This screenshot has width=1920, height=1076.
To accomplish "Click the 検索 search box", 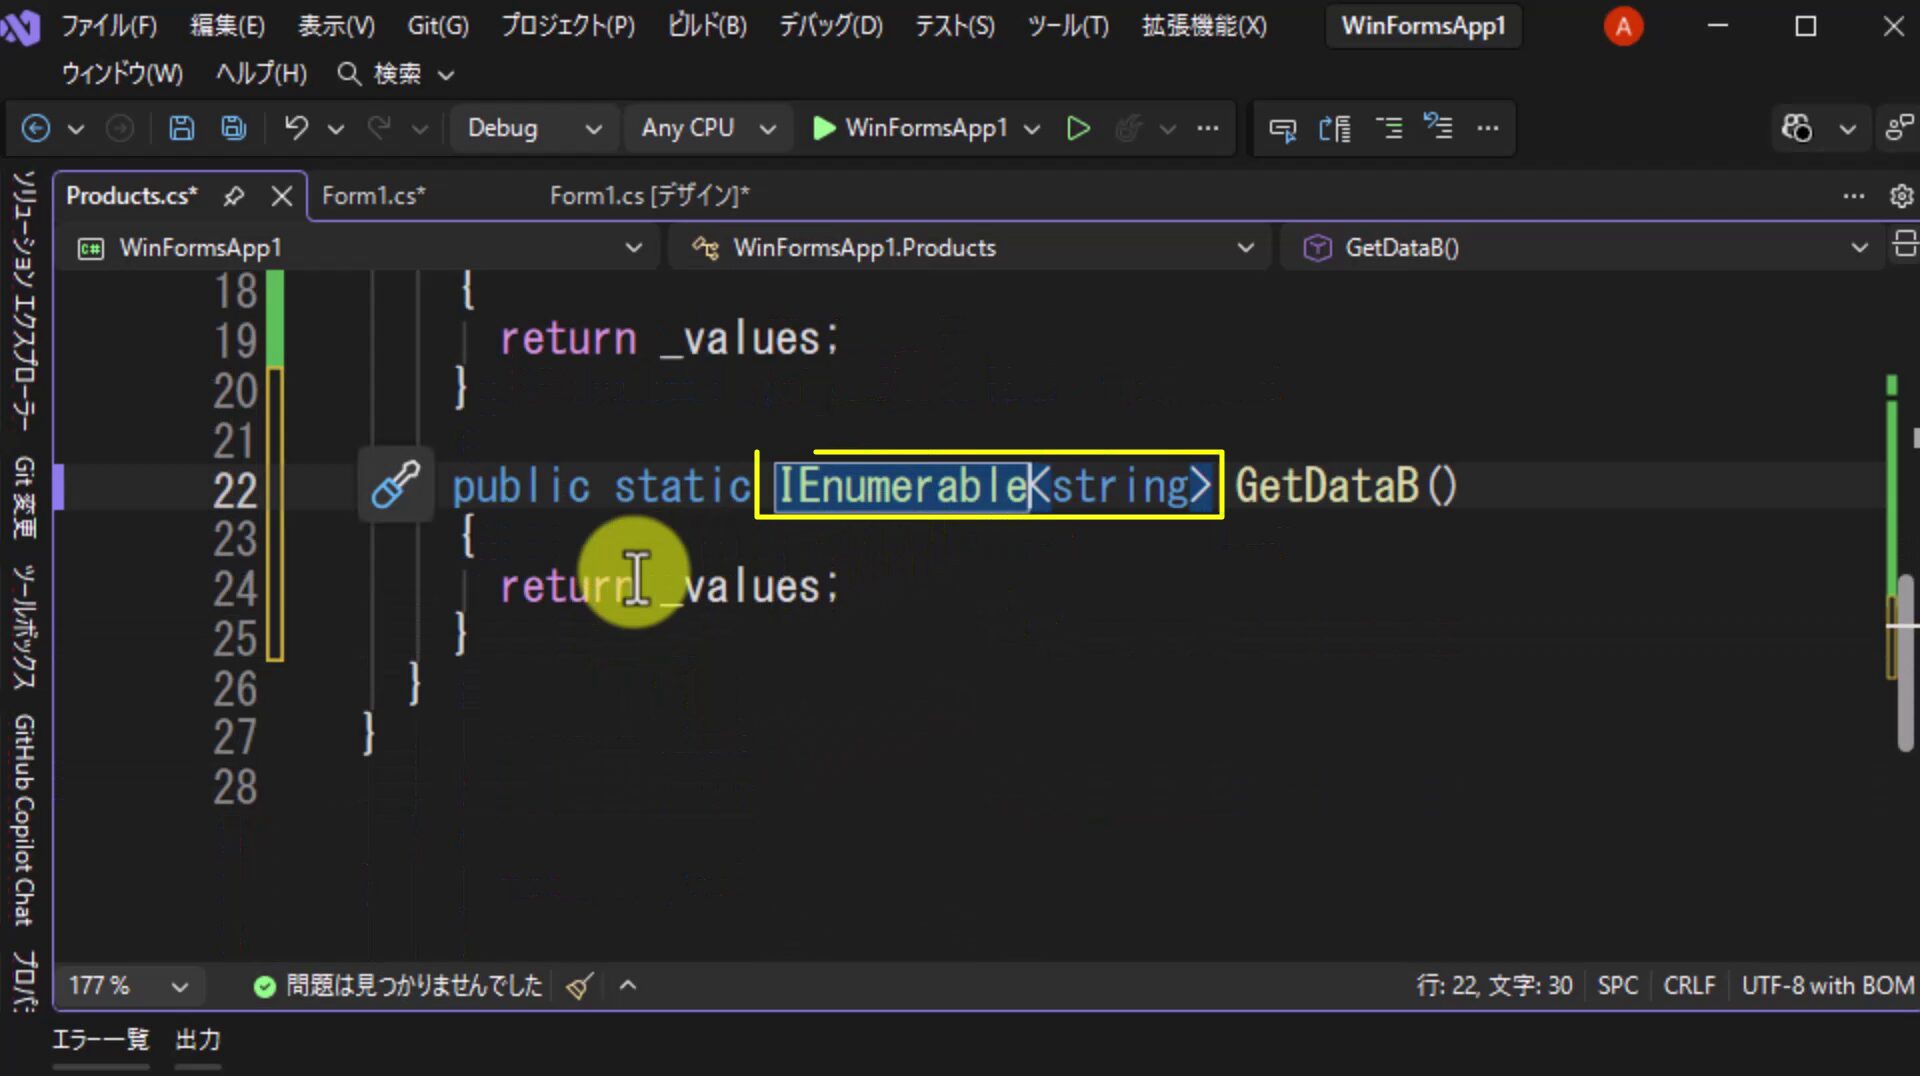I will 396,74.
